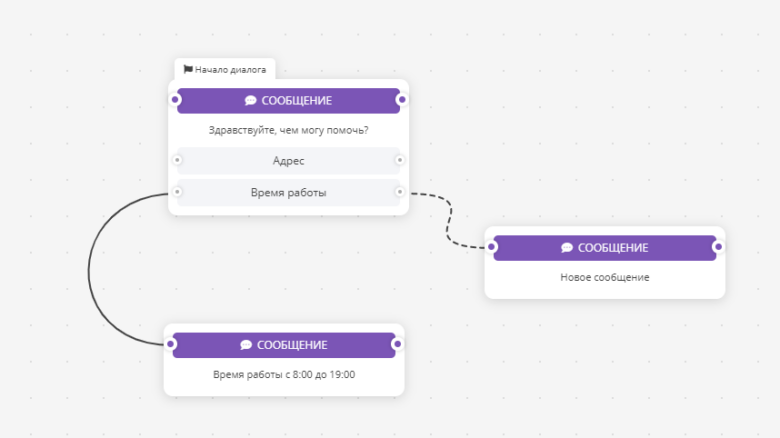
Task: Click right connector of the top message header
Action: click(402, 100)
